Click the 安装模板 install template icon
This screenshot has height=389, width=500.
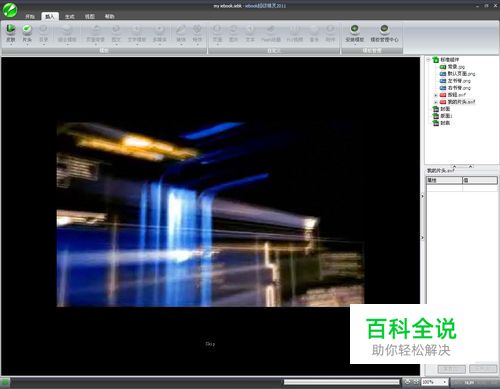tap(354, 34)
